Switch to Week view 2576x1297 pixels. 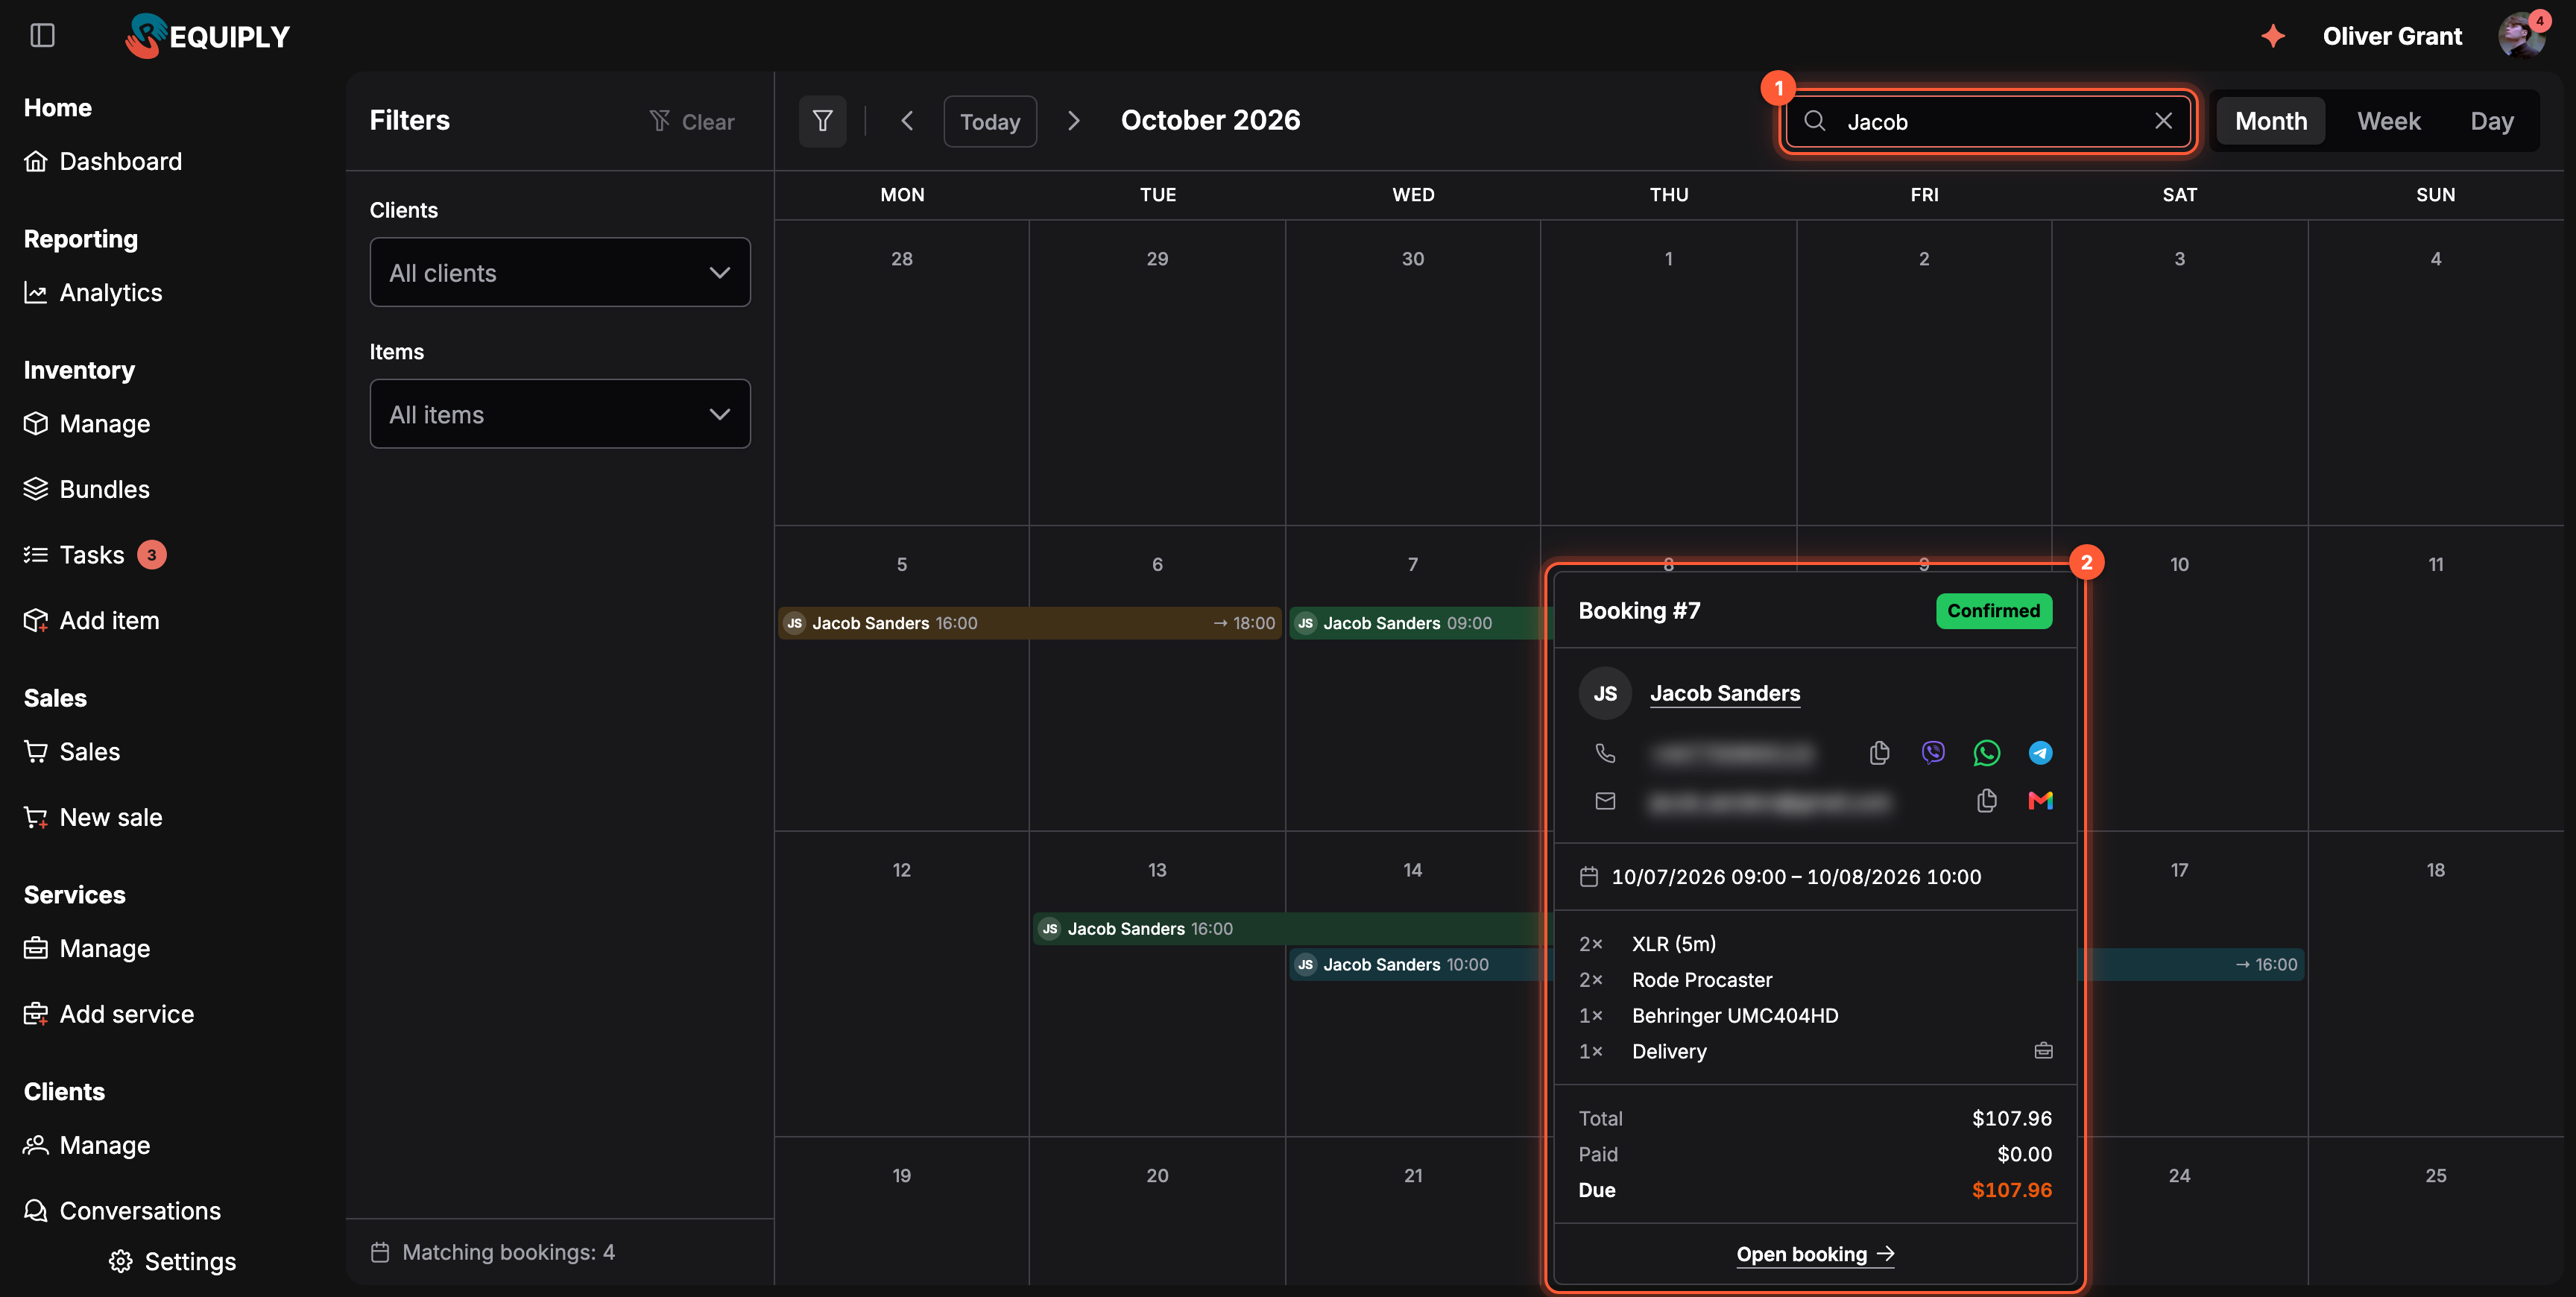pos(2389,121)
